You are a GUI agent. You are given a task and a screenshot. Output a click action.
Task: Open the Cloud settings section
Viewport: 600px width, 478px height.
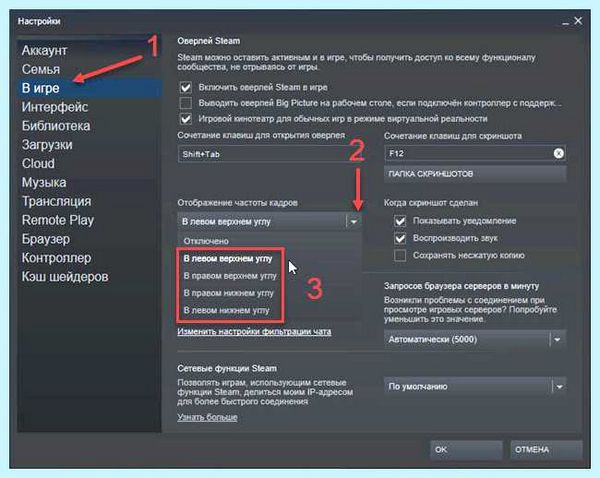tap(90, 163)
